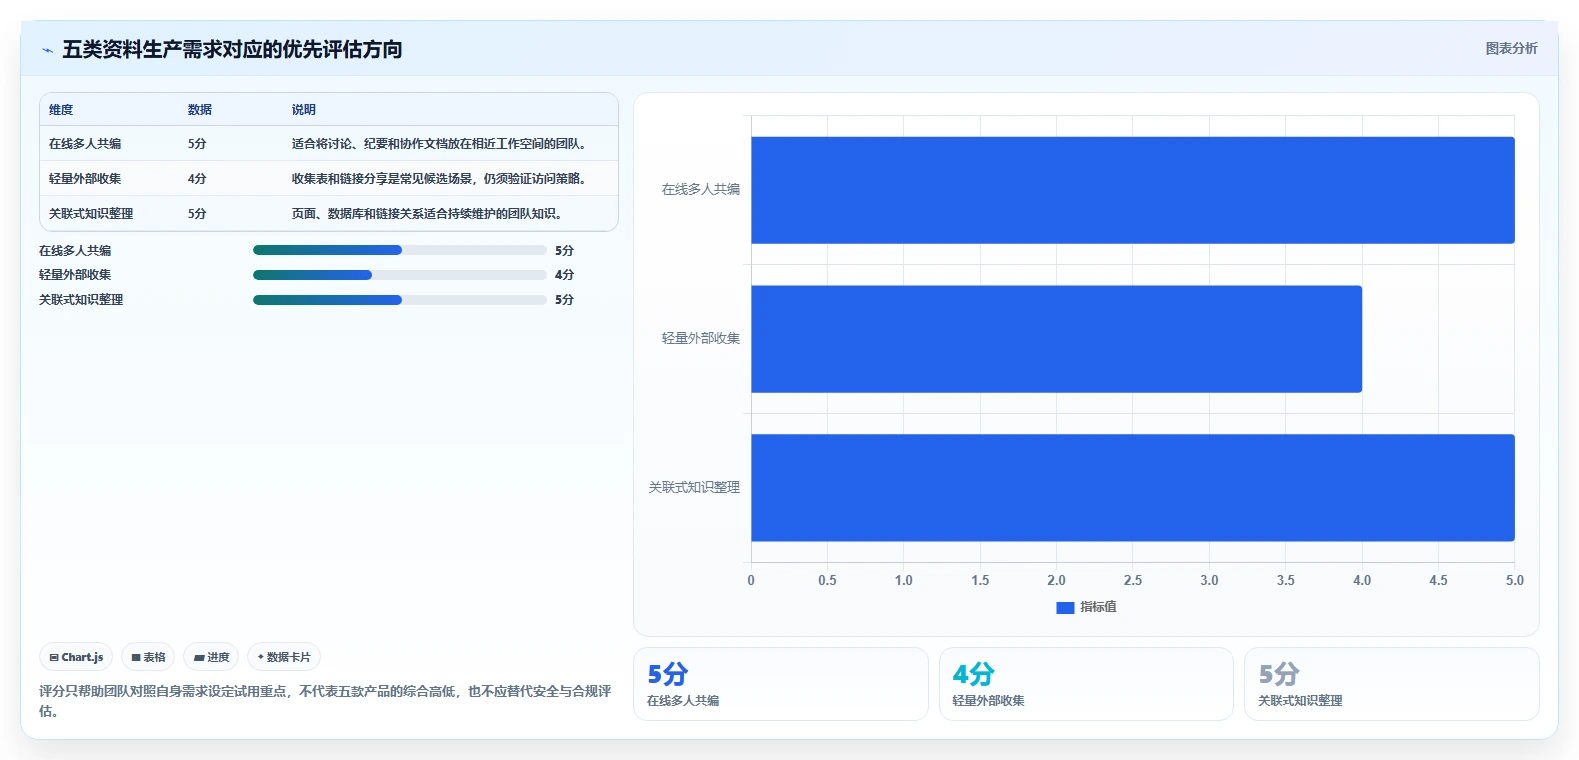Click the Chart.js tag chip

[x=76, y=657]
